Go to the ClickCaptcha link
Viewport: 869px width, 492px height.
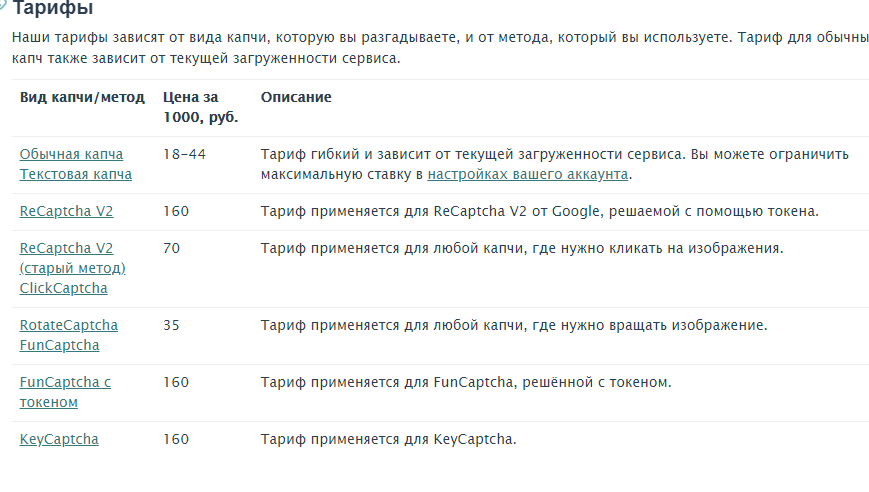pyautogui.click(x=64, y=288)
